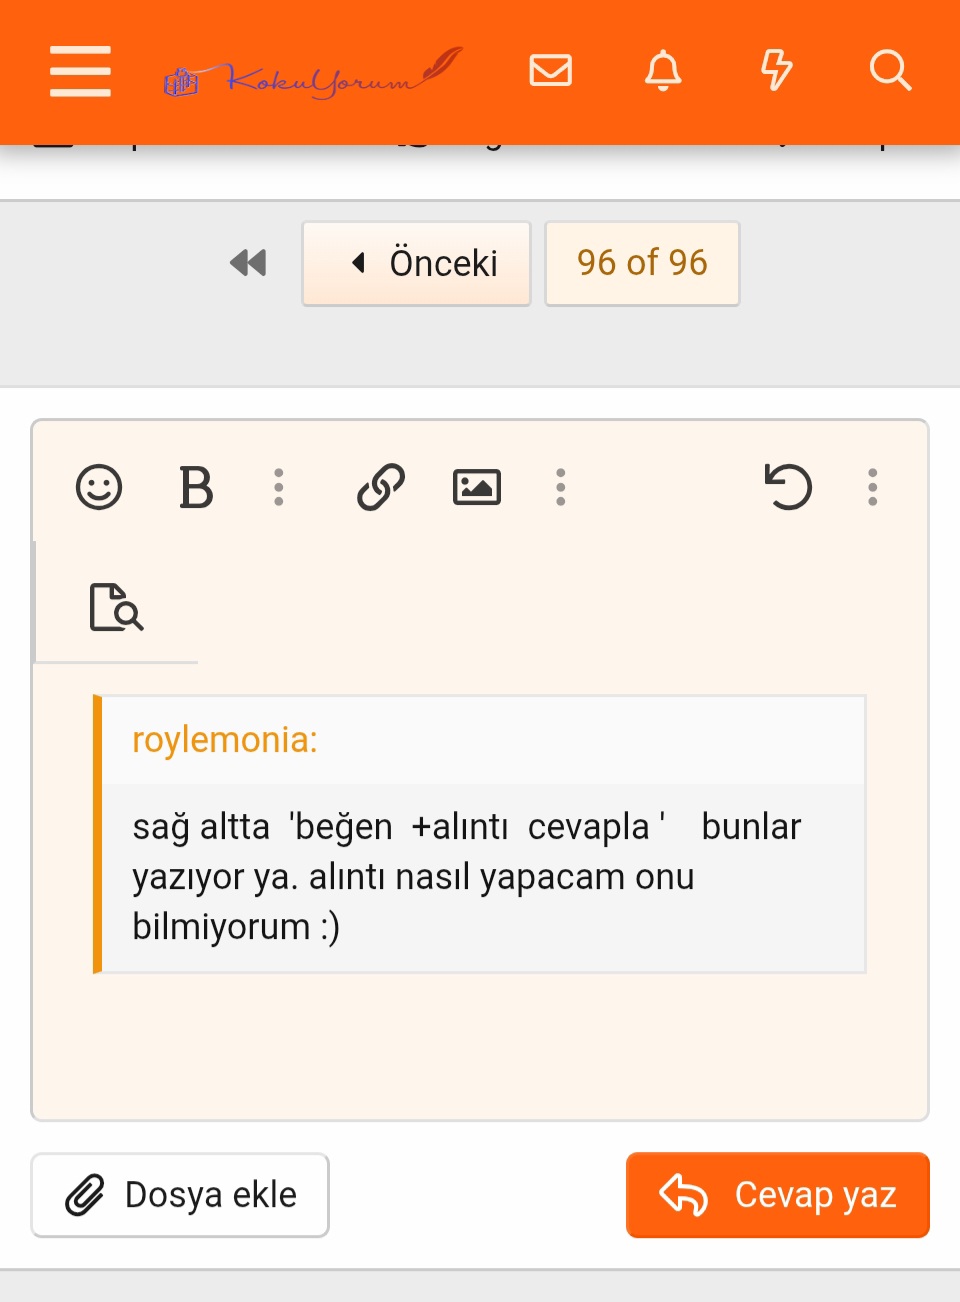960x1302 pixels.
Task: Open the hamburger navigation menu
Action: click(x=80, y=71)
